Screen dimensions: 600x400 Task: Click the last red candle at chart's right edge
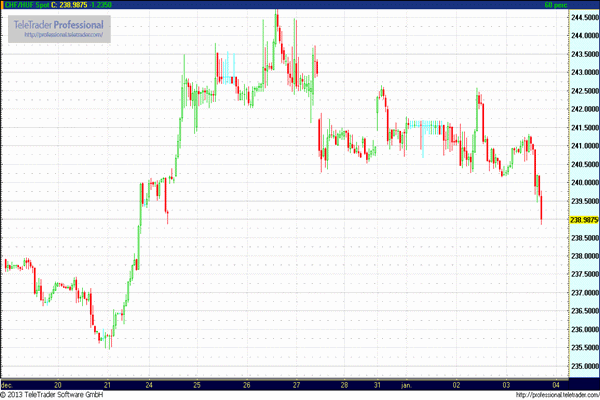(541, 208)
